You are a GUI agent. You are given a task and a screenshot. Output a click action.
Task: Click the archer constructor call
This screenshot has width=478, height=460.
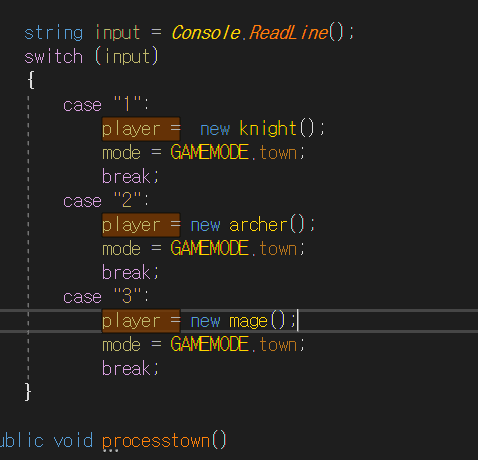click(258, 225)
